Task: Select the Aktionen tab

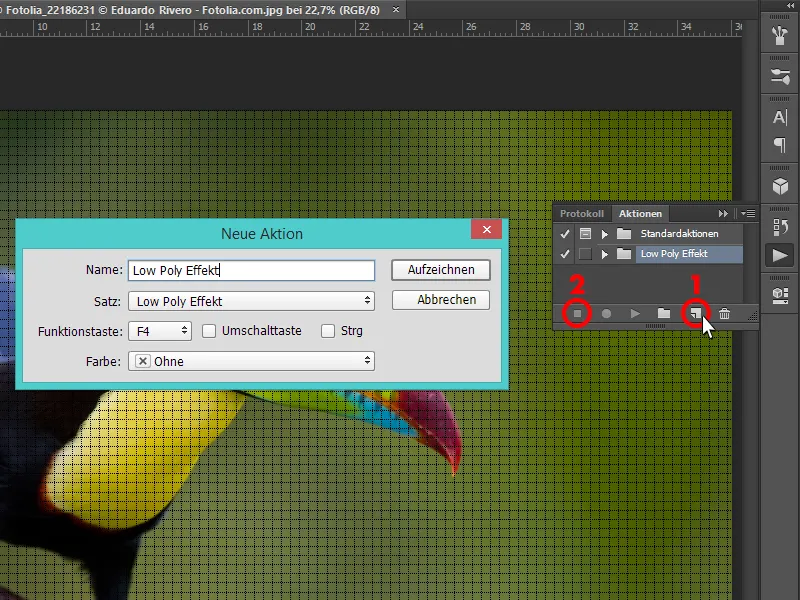Action: (x=639, y=213)
